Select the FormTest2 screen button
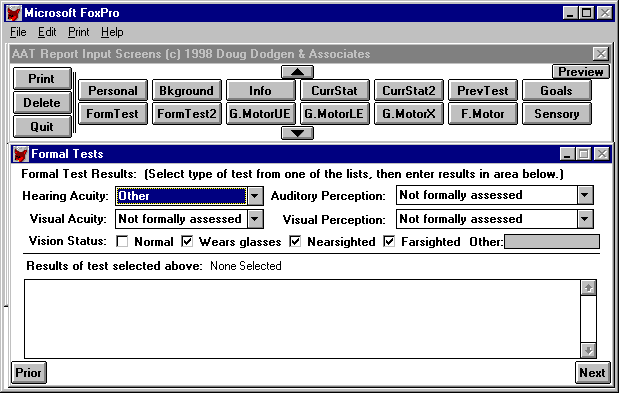 [x=187, y=114]
